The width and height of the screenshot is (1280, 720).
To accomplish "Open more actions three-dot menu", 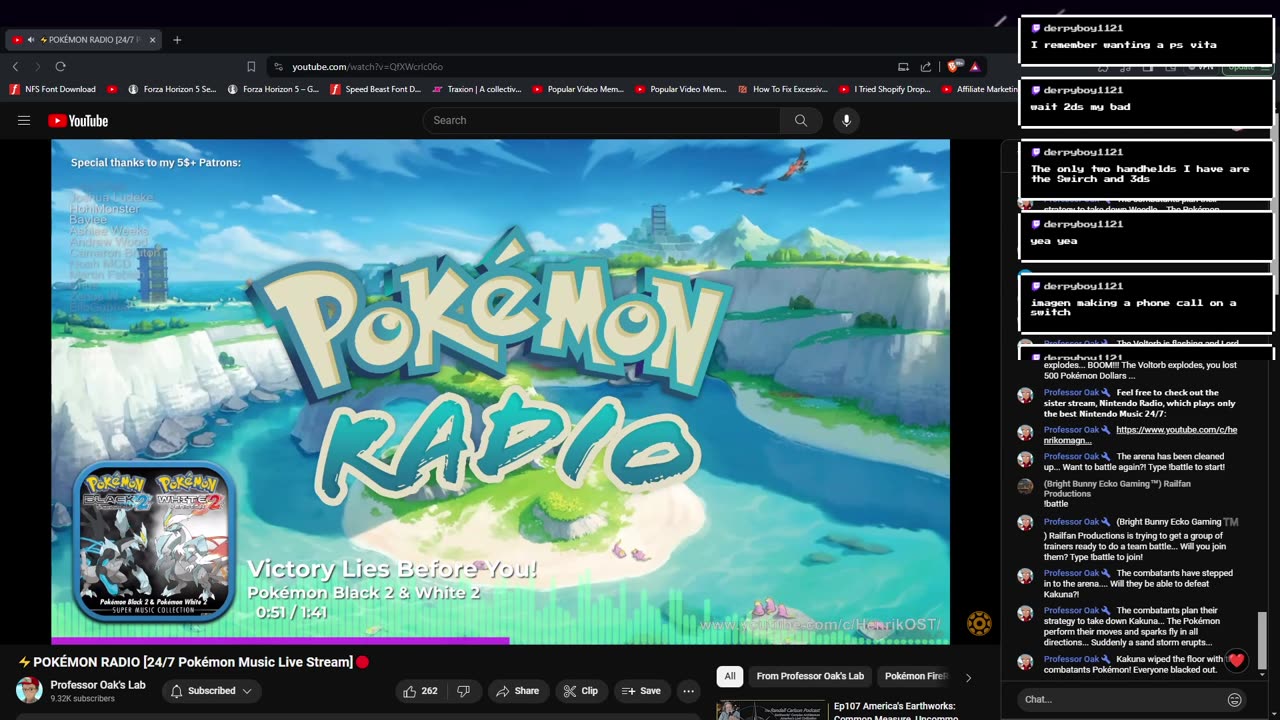I will click(688, 691).
